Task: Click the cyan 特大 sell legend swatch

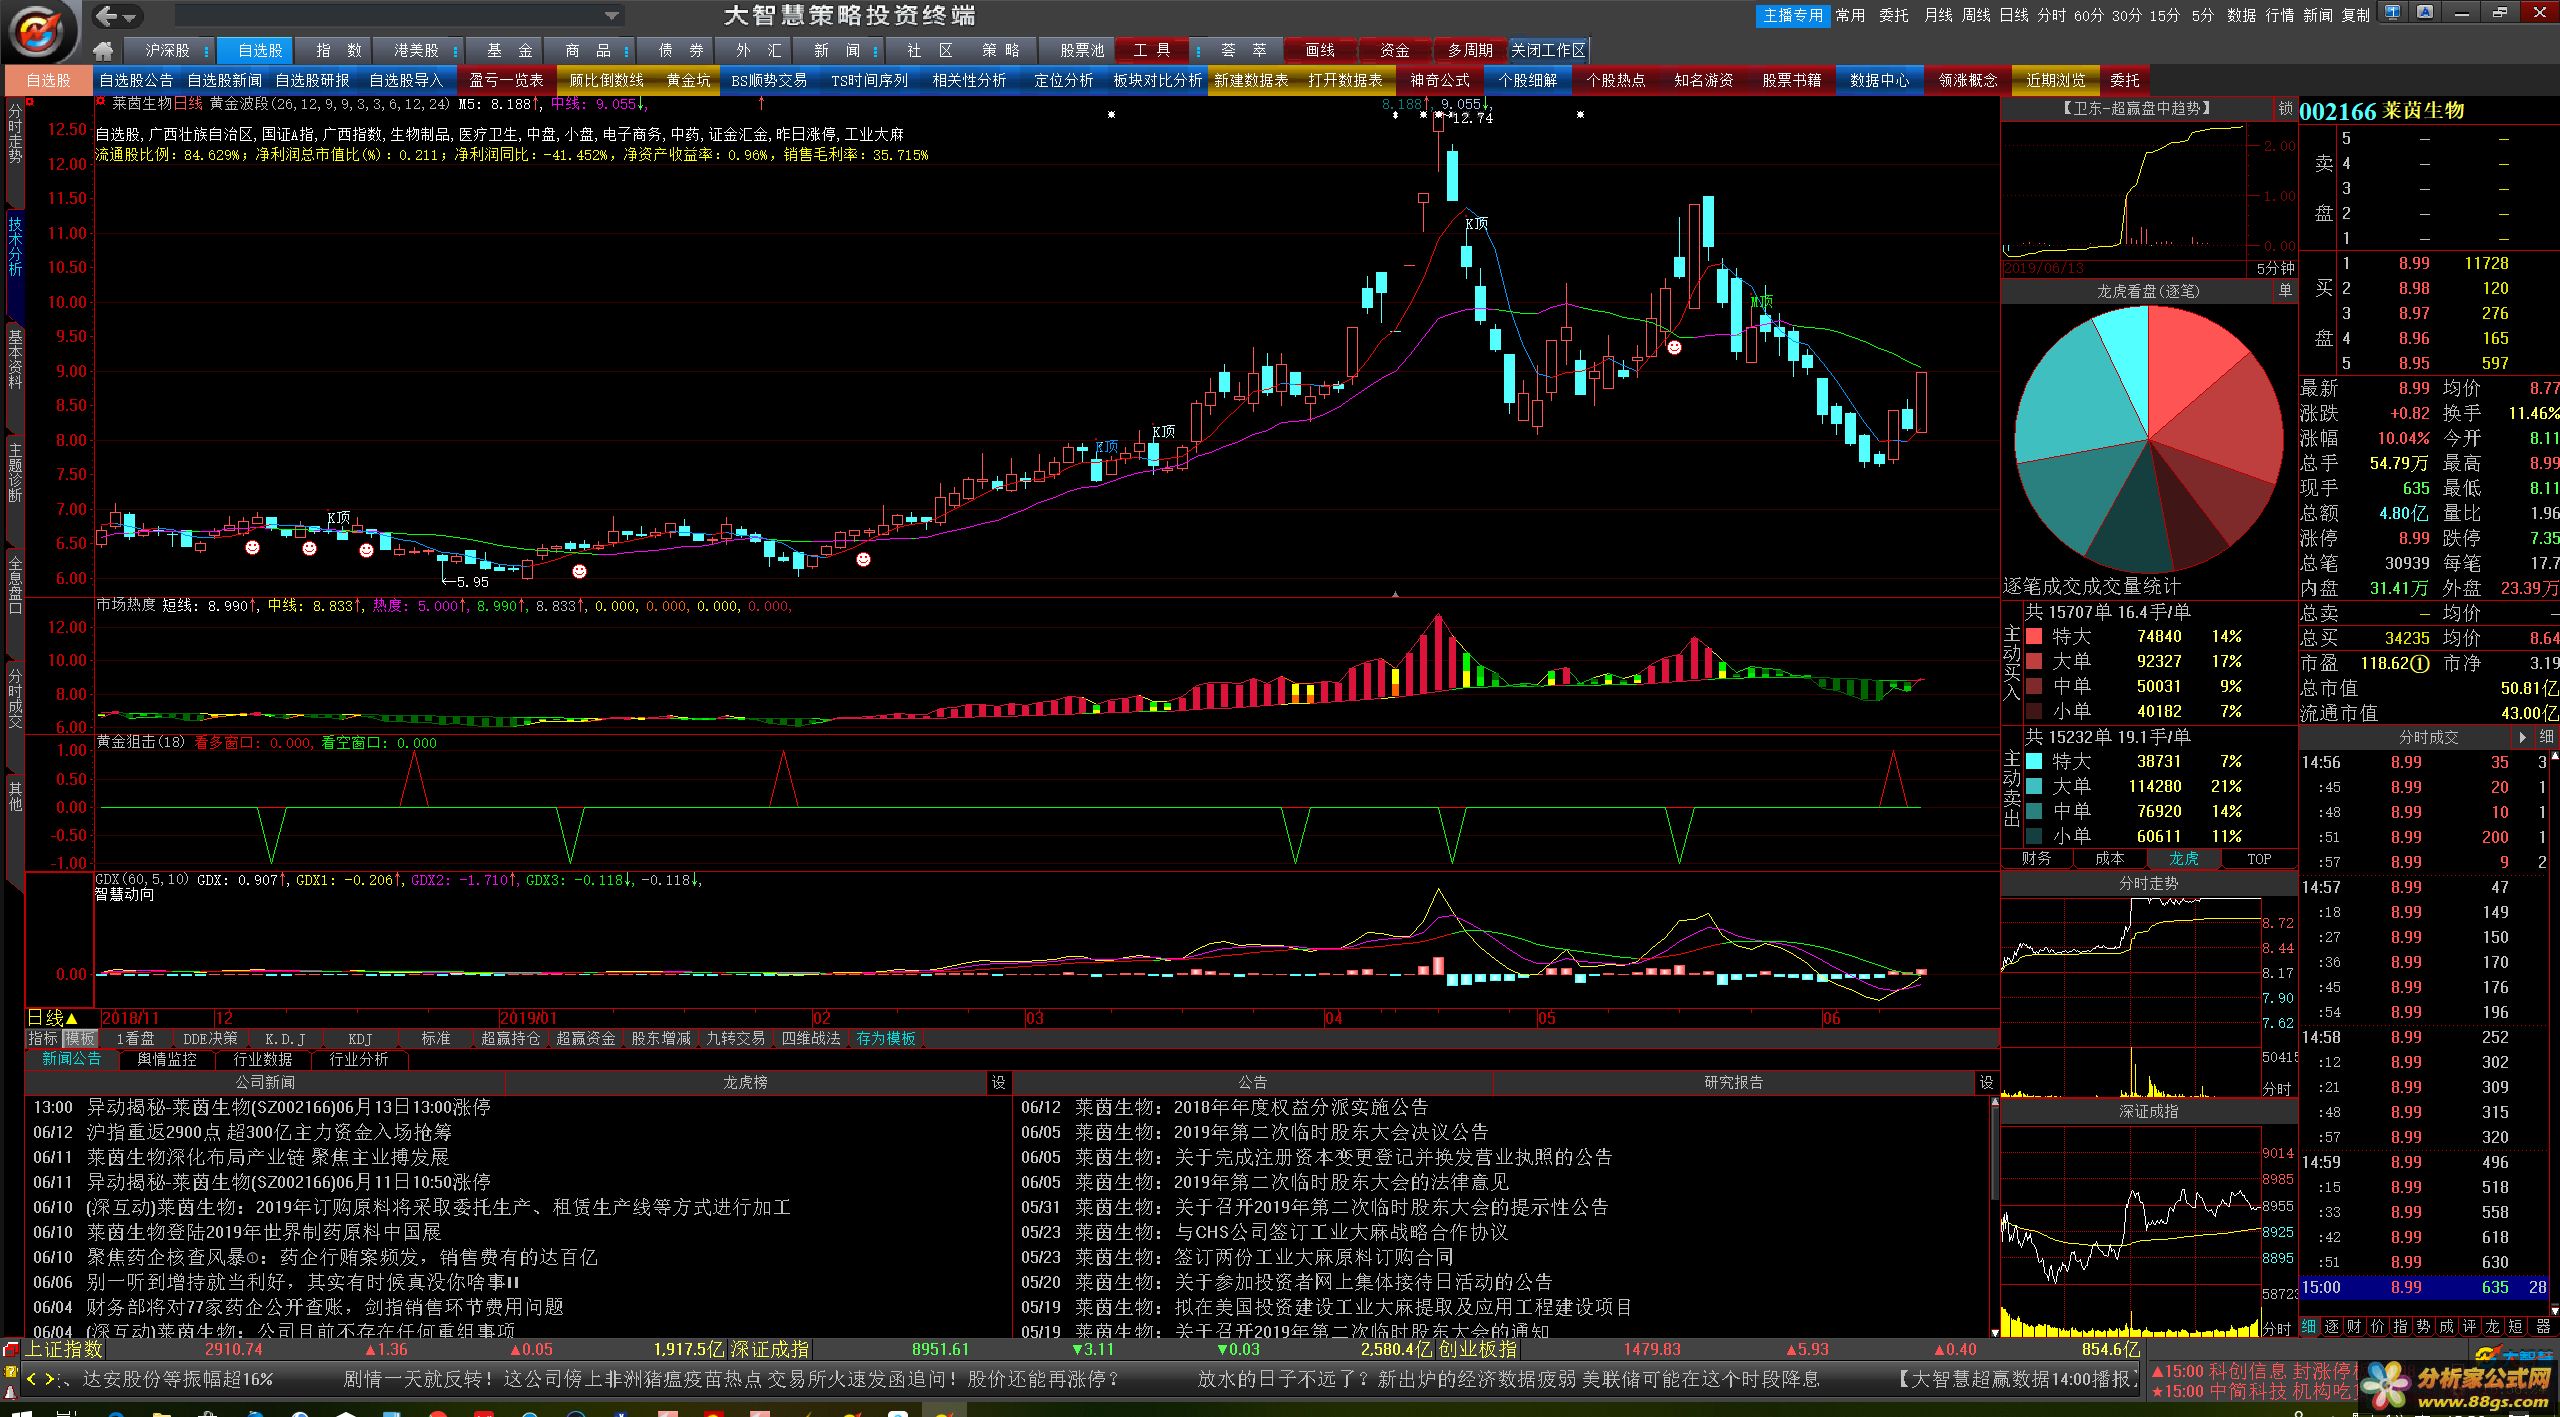Action: click(x=2034, y=761)
